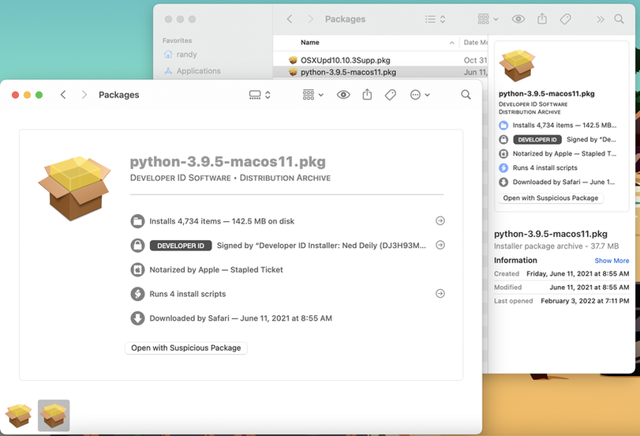This screenshot has width=640, height=436.
Task: Click Downloaded by Safari in rear preview pane
Action: click(x=564, y=182)
